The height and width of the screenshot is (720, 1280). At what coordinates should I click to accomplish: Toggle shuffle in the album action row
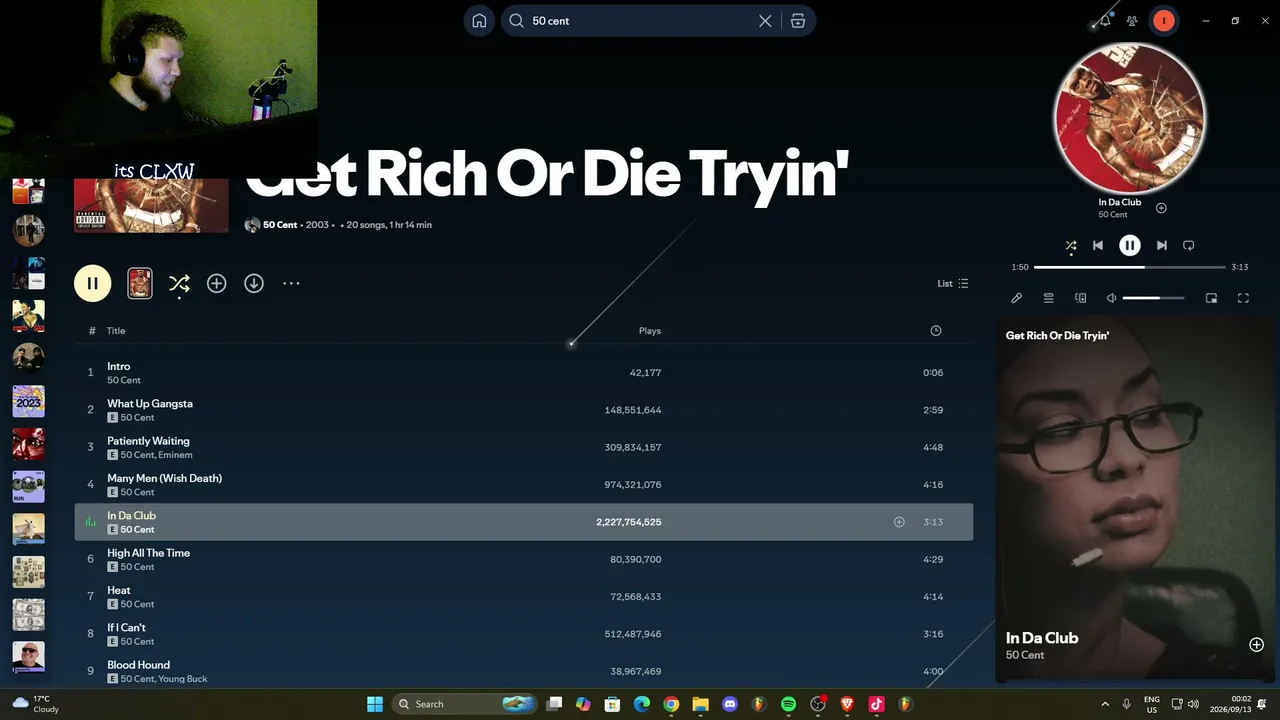coord(179,284)
